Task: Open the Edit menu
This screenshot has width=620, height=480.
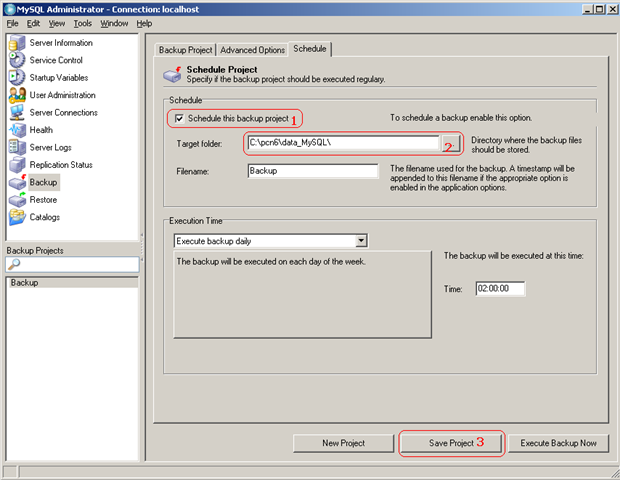Action: (33, 24)
